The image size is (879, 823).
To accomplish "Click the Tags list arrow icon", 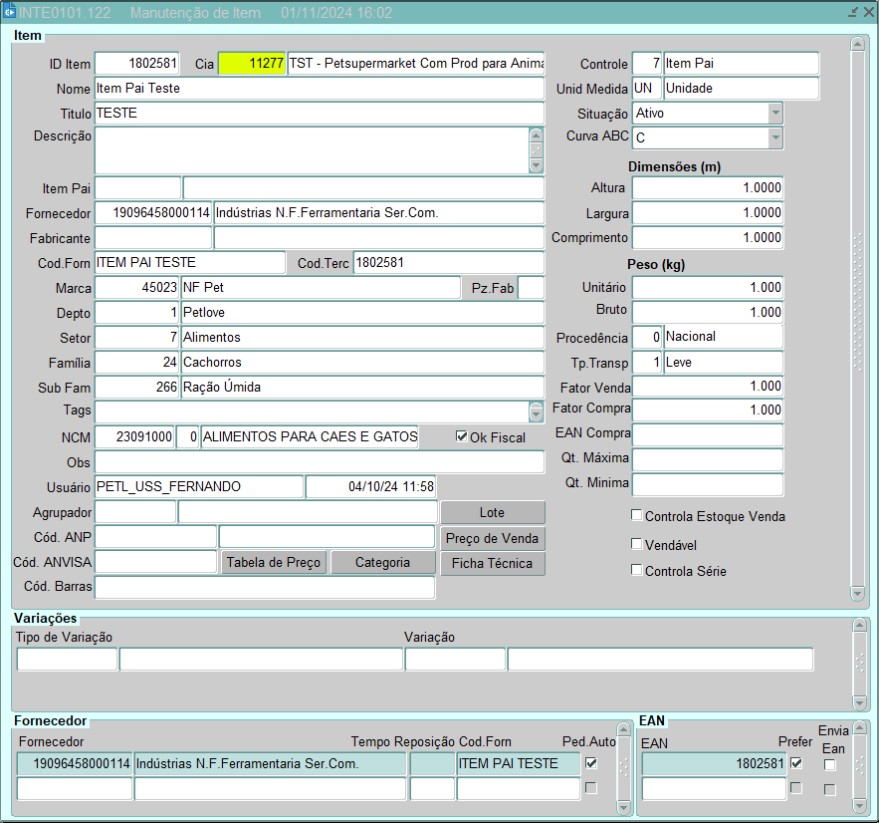I will pyautogui.click(x=536, y=412).
